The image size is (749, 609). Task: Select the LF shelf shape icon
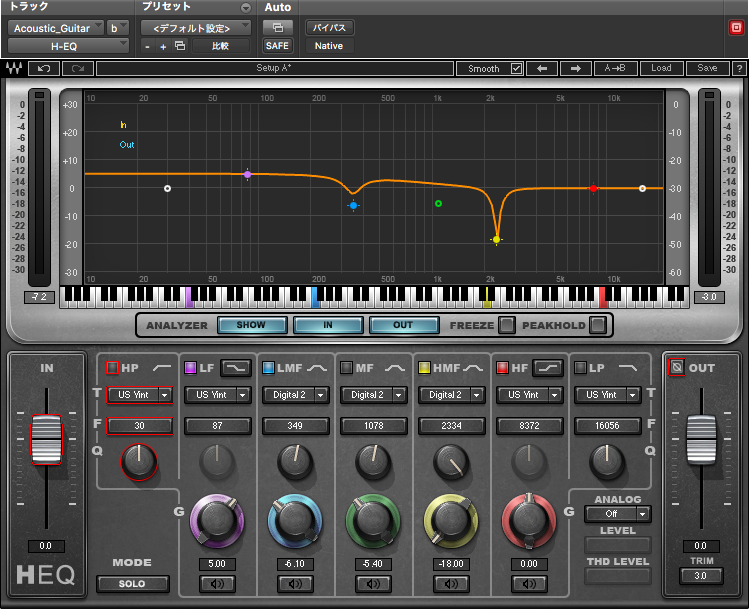pyautogui.click(x=236, y=368)
